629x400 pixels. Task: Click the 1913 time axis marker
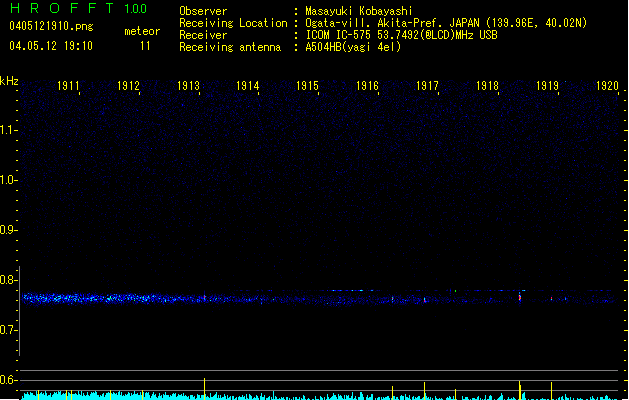tap(188, 86)
